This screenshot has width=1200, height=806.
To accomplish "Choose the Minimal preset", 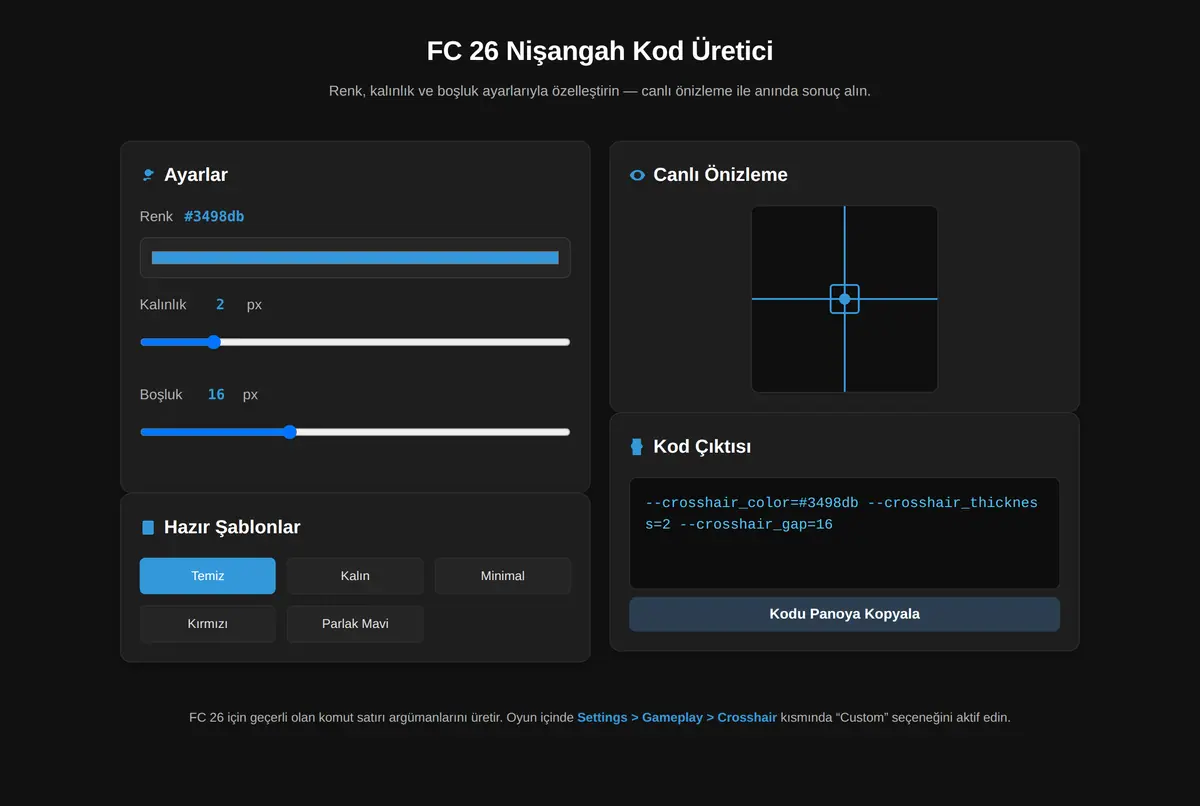I will (503, 576).
